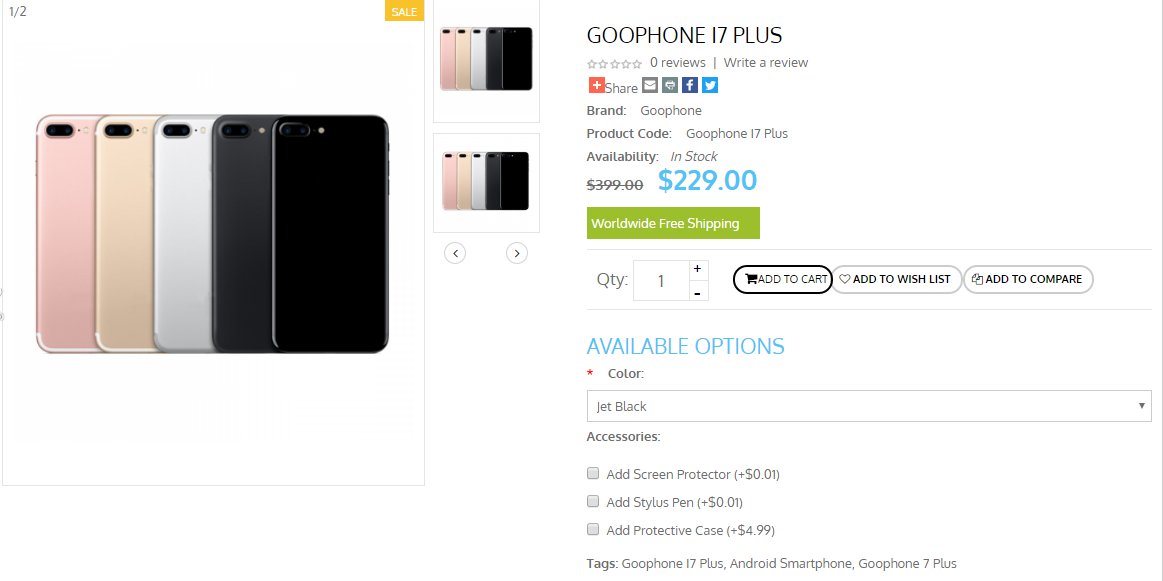Click the print icon
The image size is (1163, 581).
click(670, 86)
